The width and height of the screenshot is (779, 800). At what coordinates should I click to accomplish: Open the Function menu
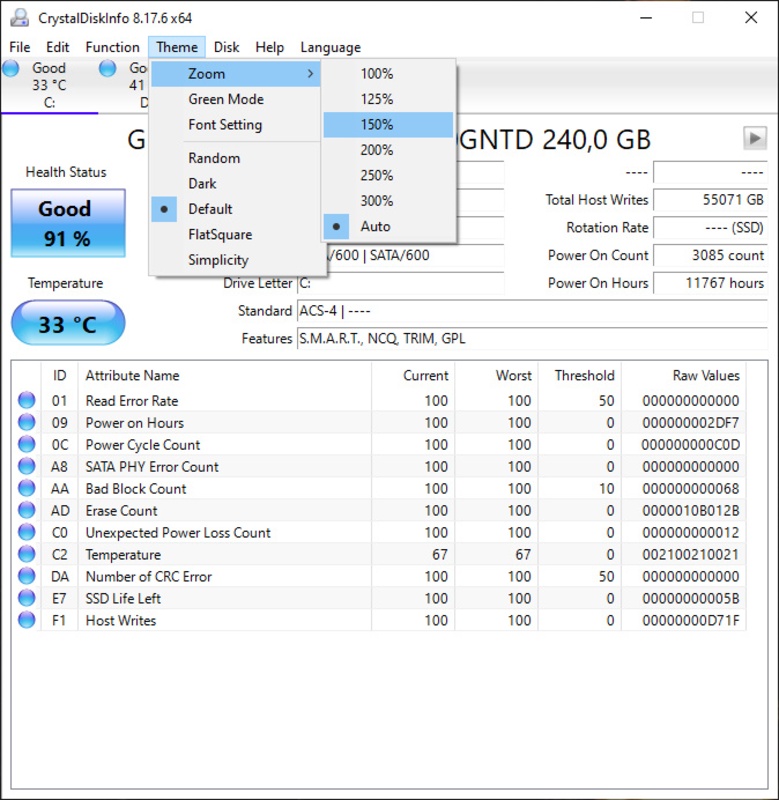[x=112, y=47]
